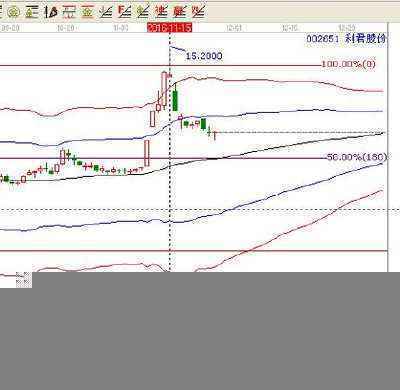Click the gold coin with horizontal lines icon
This screenshot has width=400, height=390.
(x=32, y=12)
